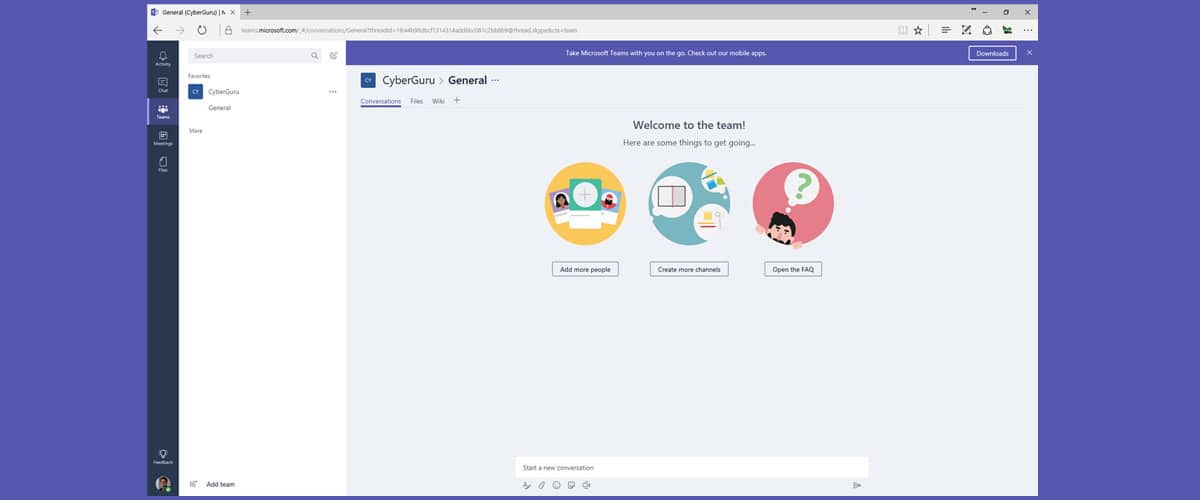Viewport: 1200px width, 500px height.
Task: Open browser more options ellipsis
Action: pyautogui.click(x=1028, y=30)
